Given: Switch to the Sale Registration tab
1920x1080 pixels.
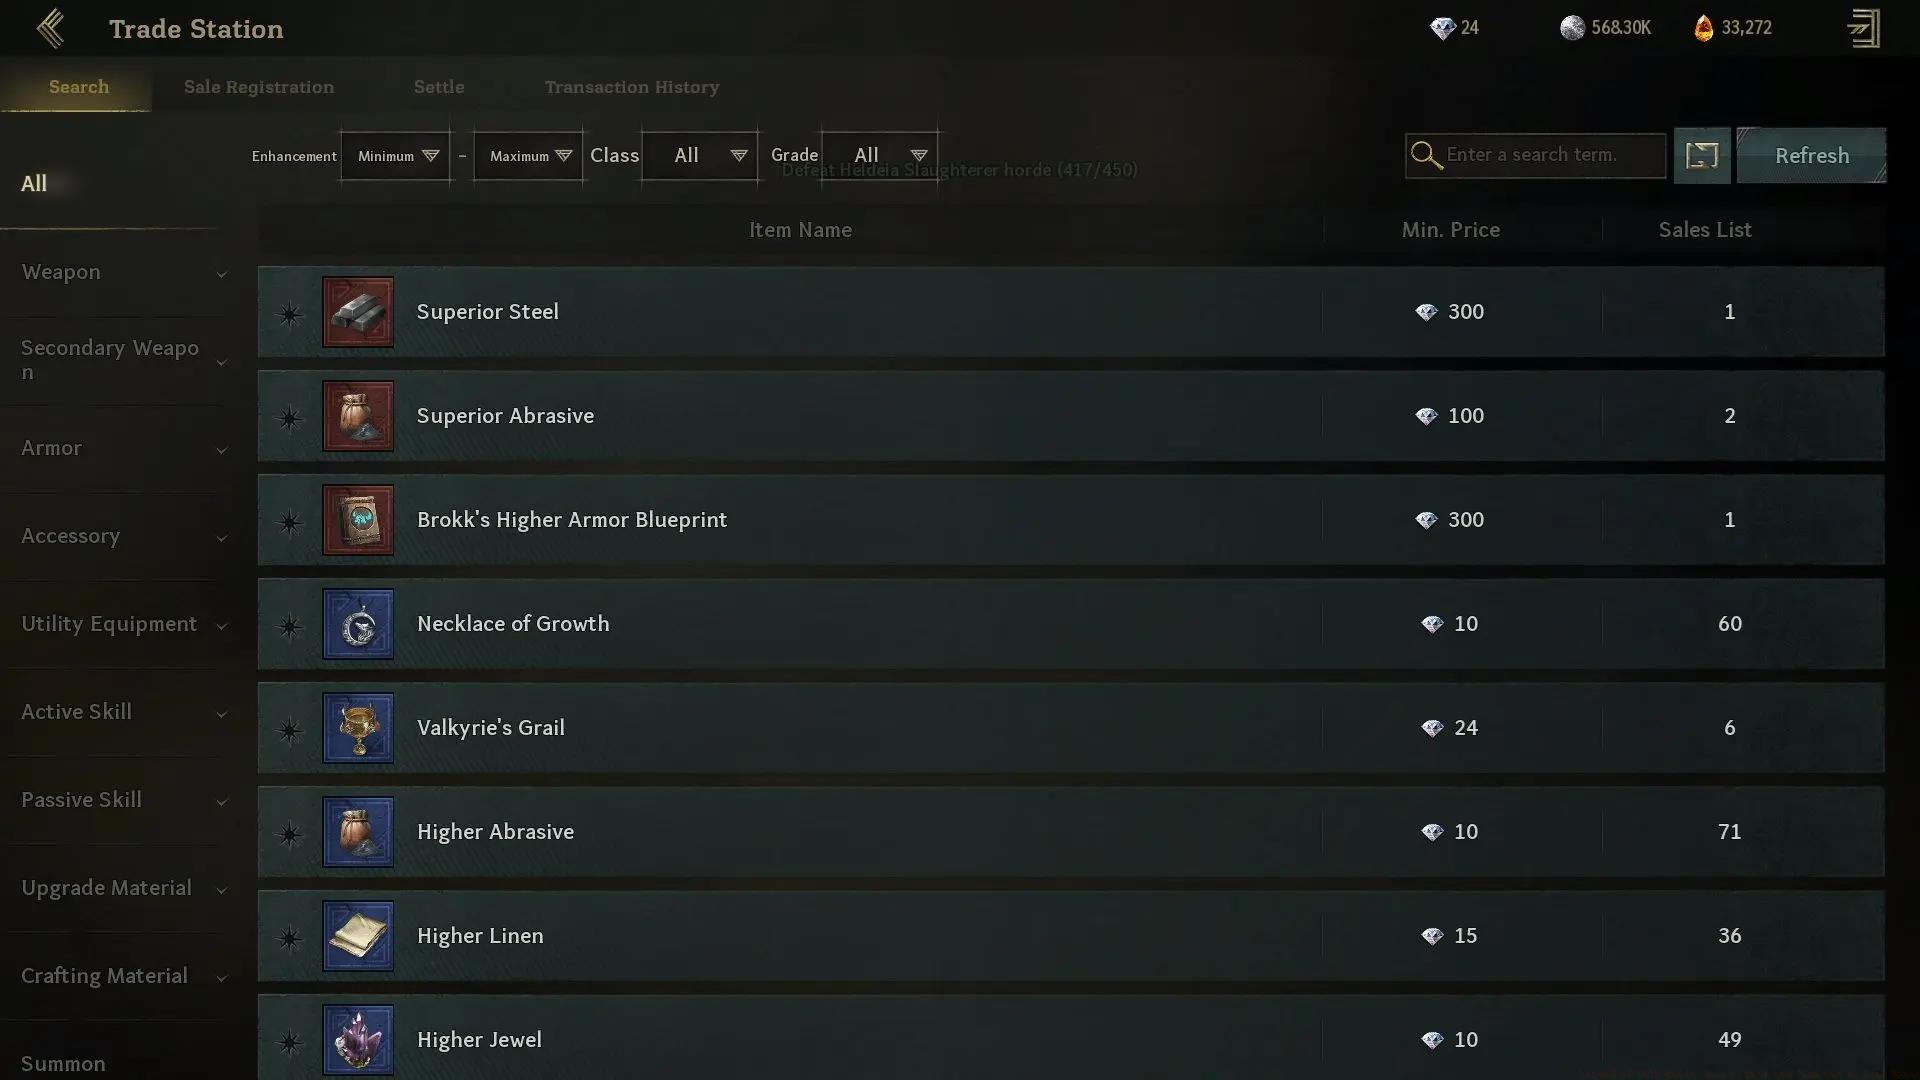Looking at the screenshot, I should pyautogui.click(x=259, y=87).
